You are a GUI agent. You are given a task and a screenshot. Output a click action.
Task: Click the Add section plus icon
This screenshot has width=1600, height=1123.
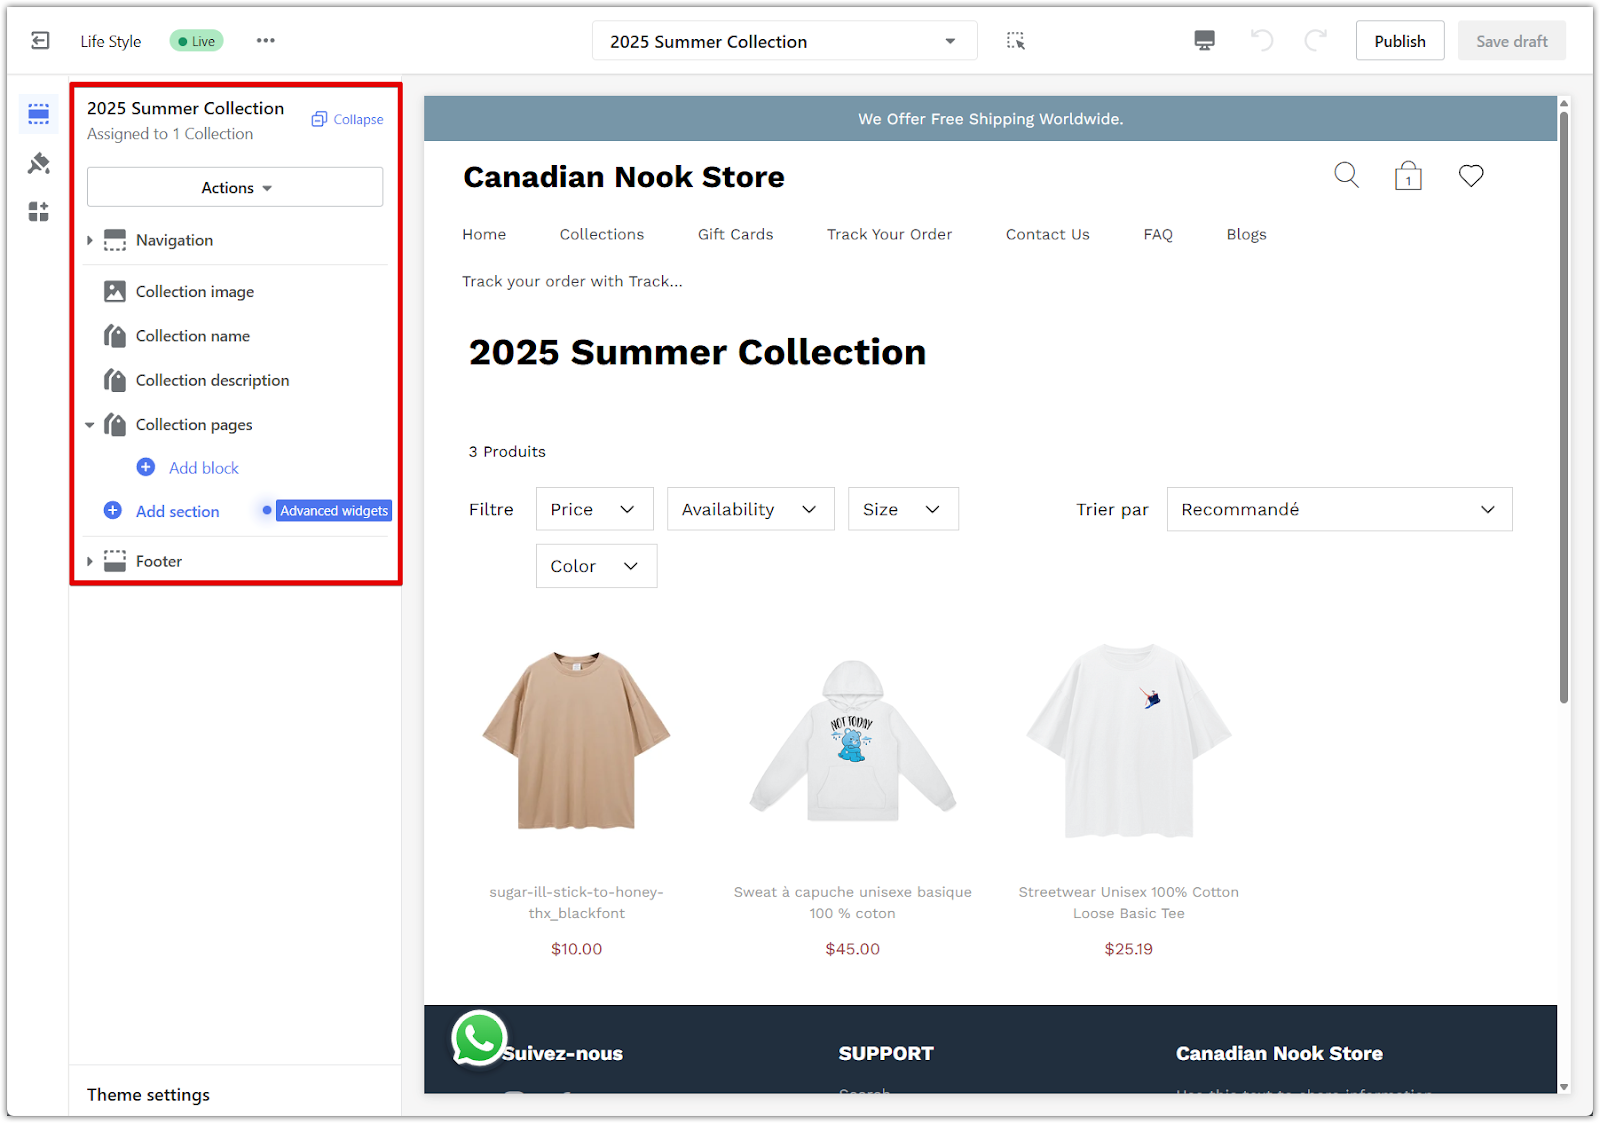coord(113,510)
